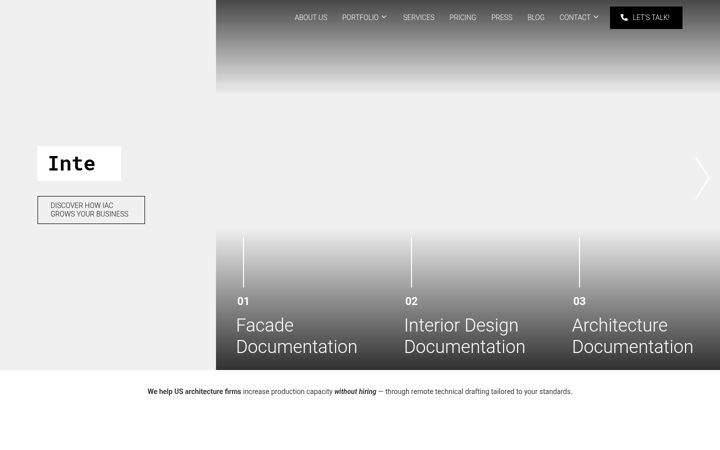Click the 03 slide number
Image resolution: width=720 pixels, height=450 pixels.
click(579, 301)
